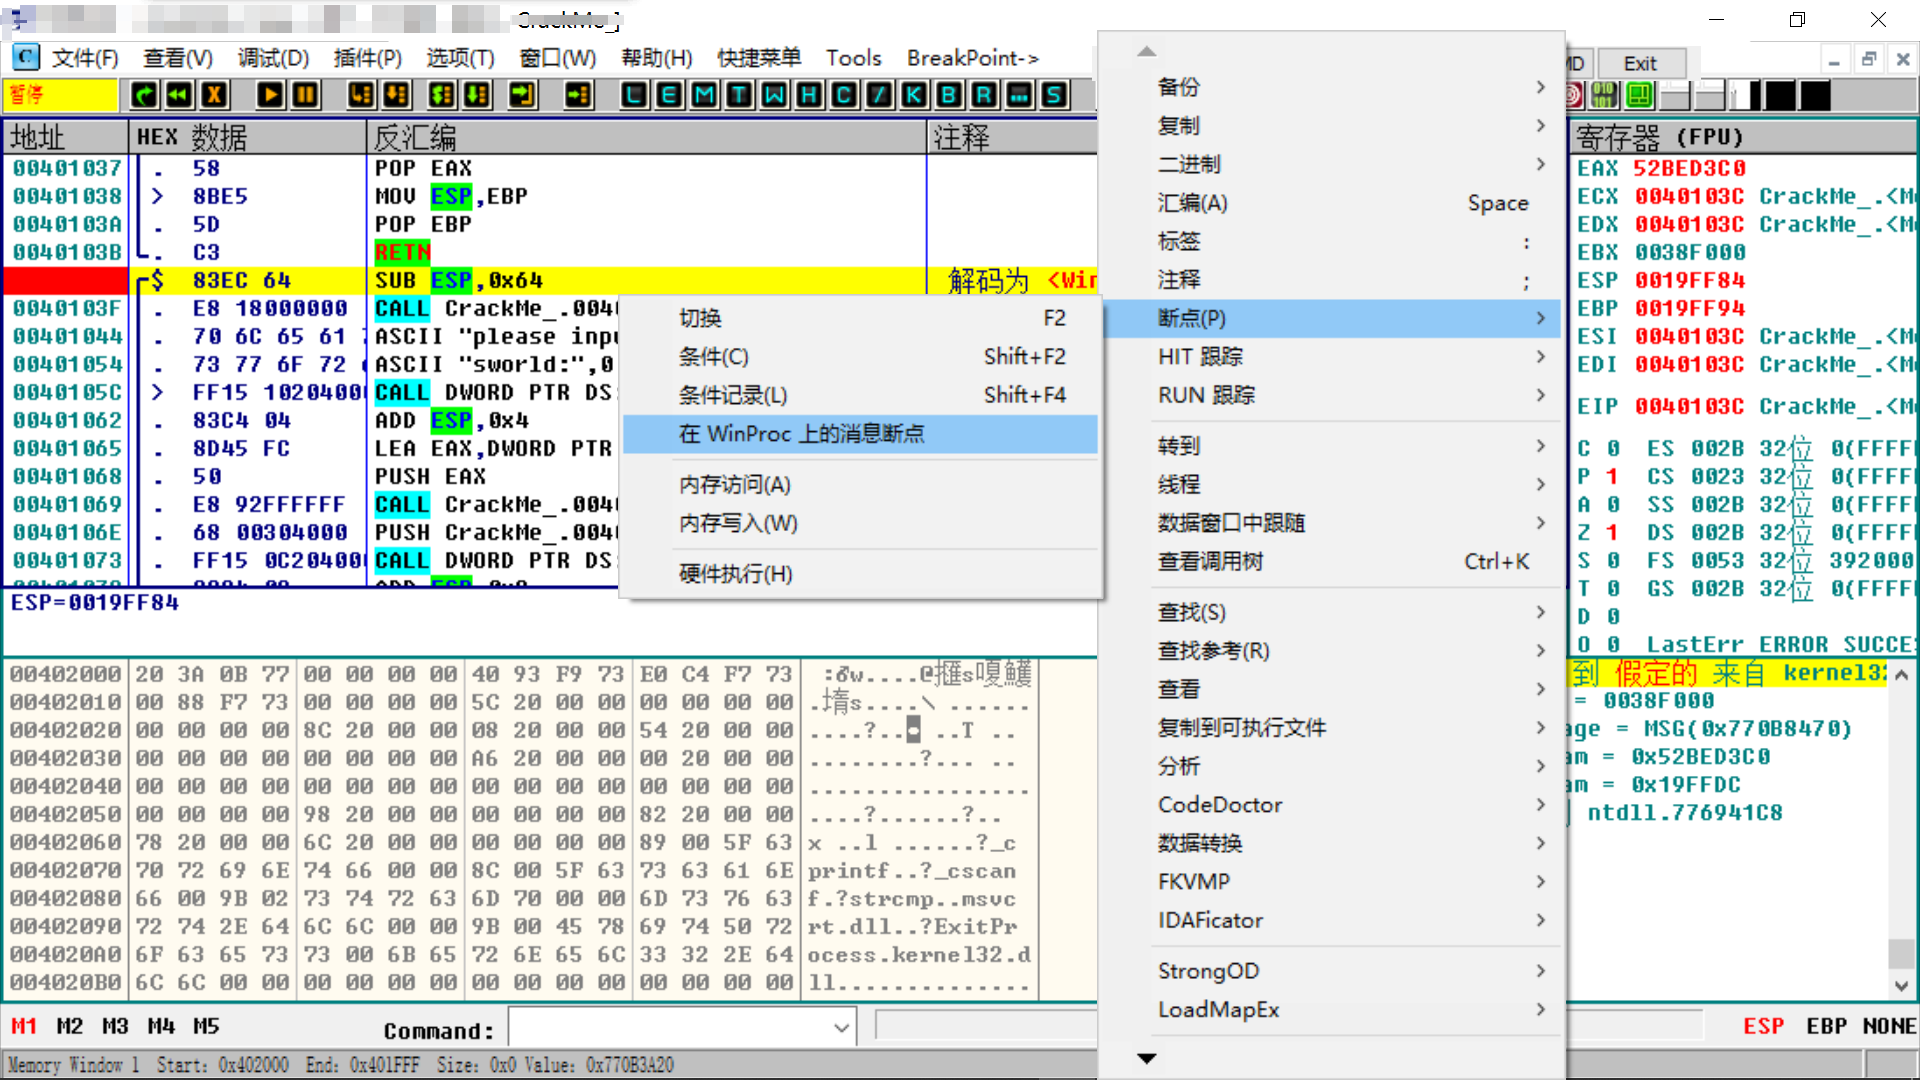Click the context menu bottom scroll arrow
1920x1080 pixels.
click(1147, 1058)
